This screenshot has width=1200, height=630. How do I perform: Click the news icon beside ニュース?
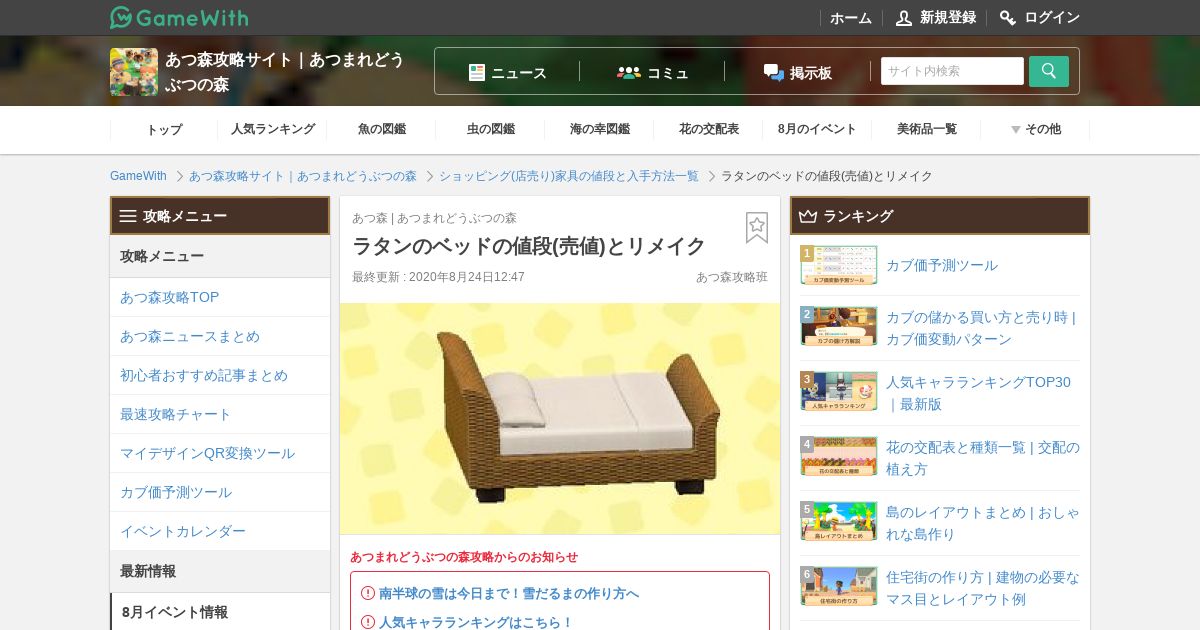point(477,72)
